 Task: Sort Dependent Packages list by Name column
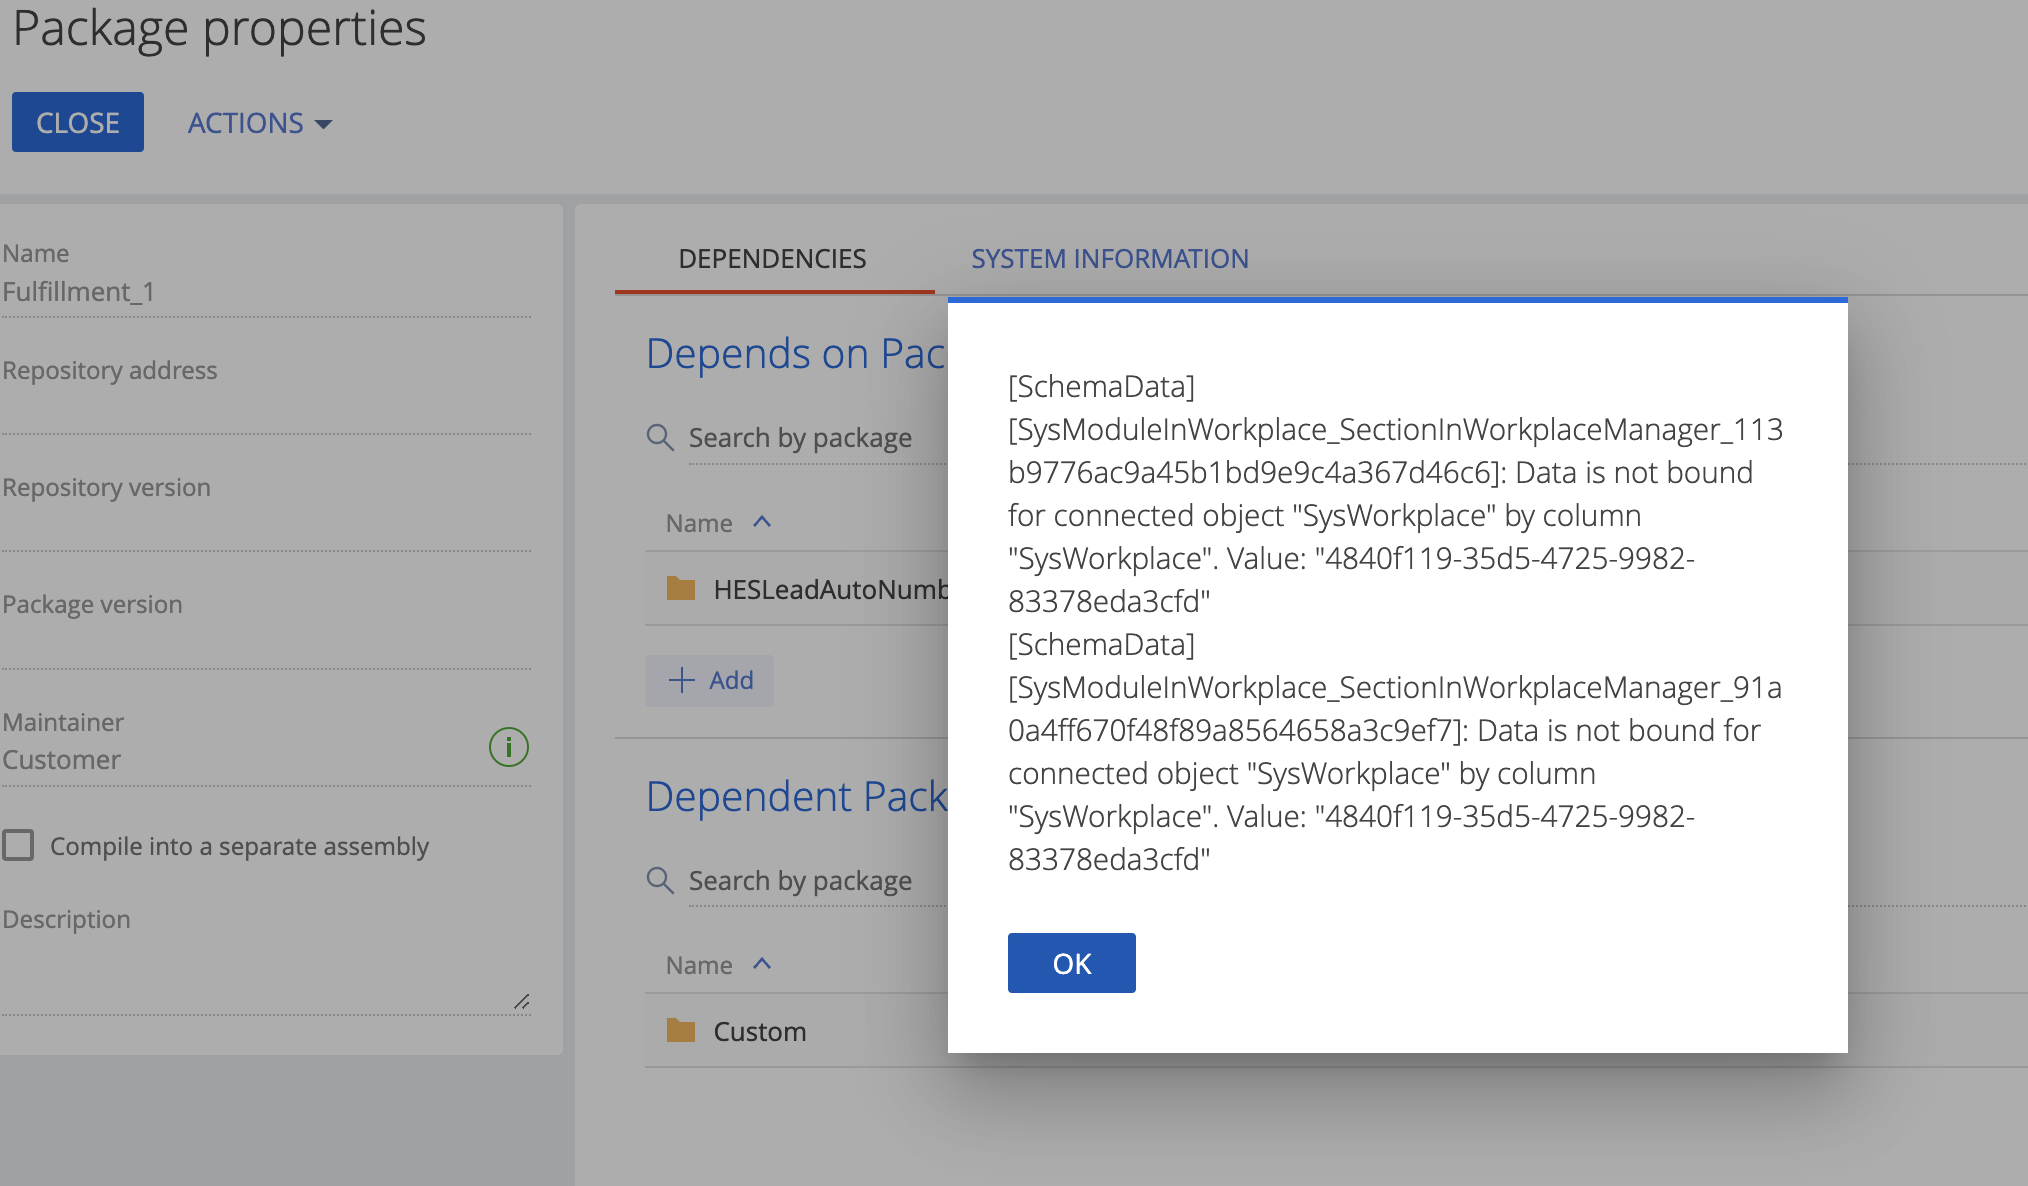[x=718, y=965]
